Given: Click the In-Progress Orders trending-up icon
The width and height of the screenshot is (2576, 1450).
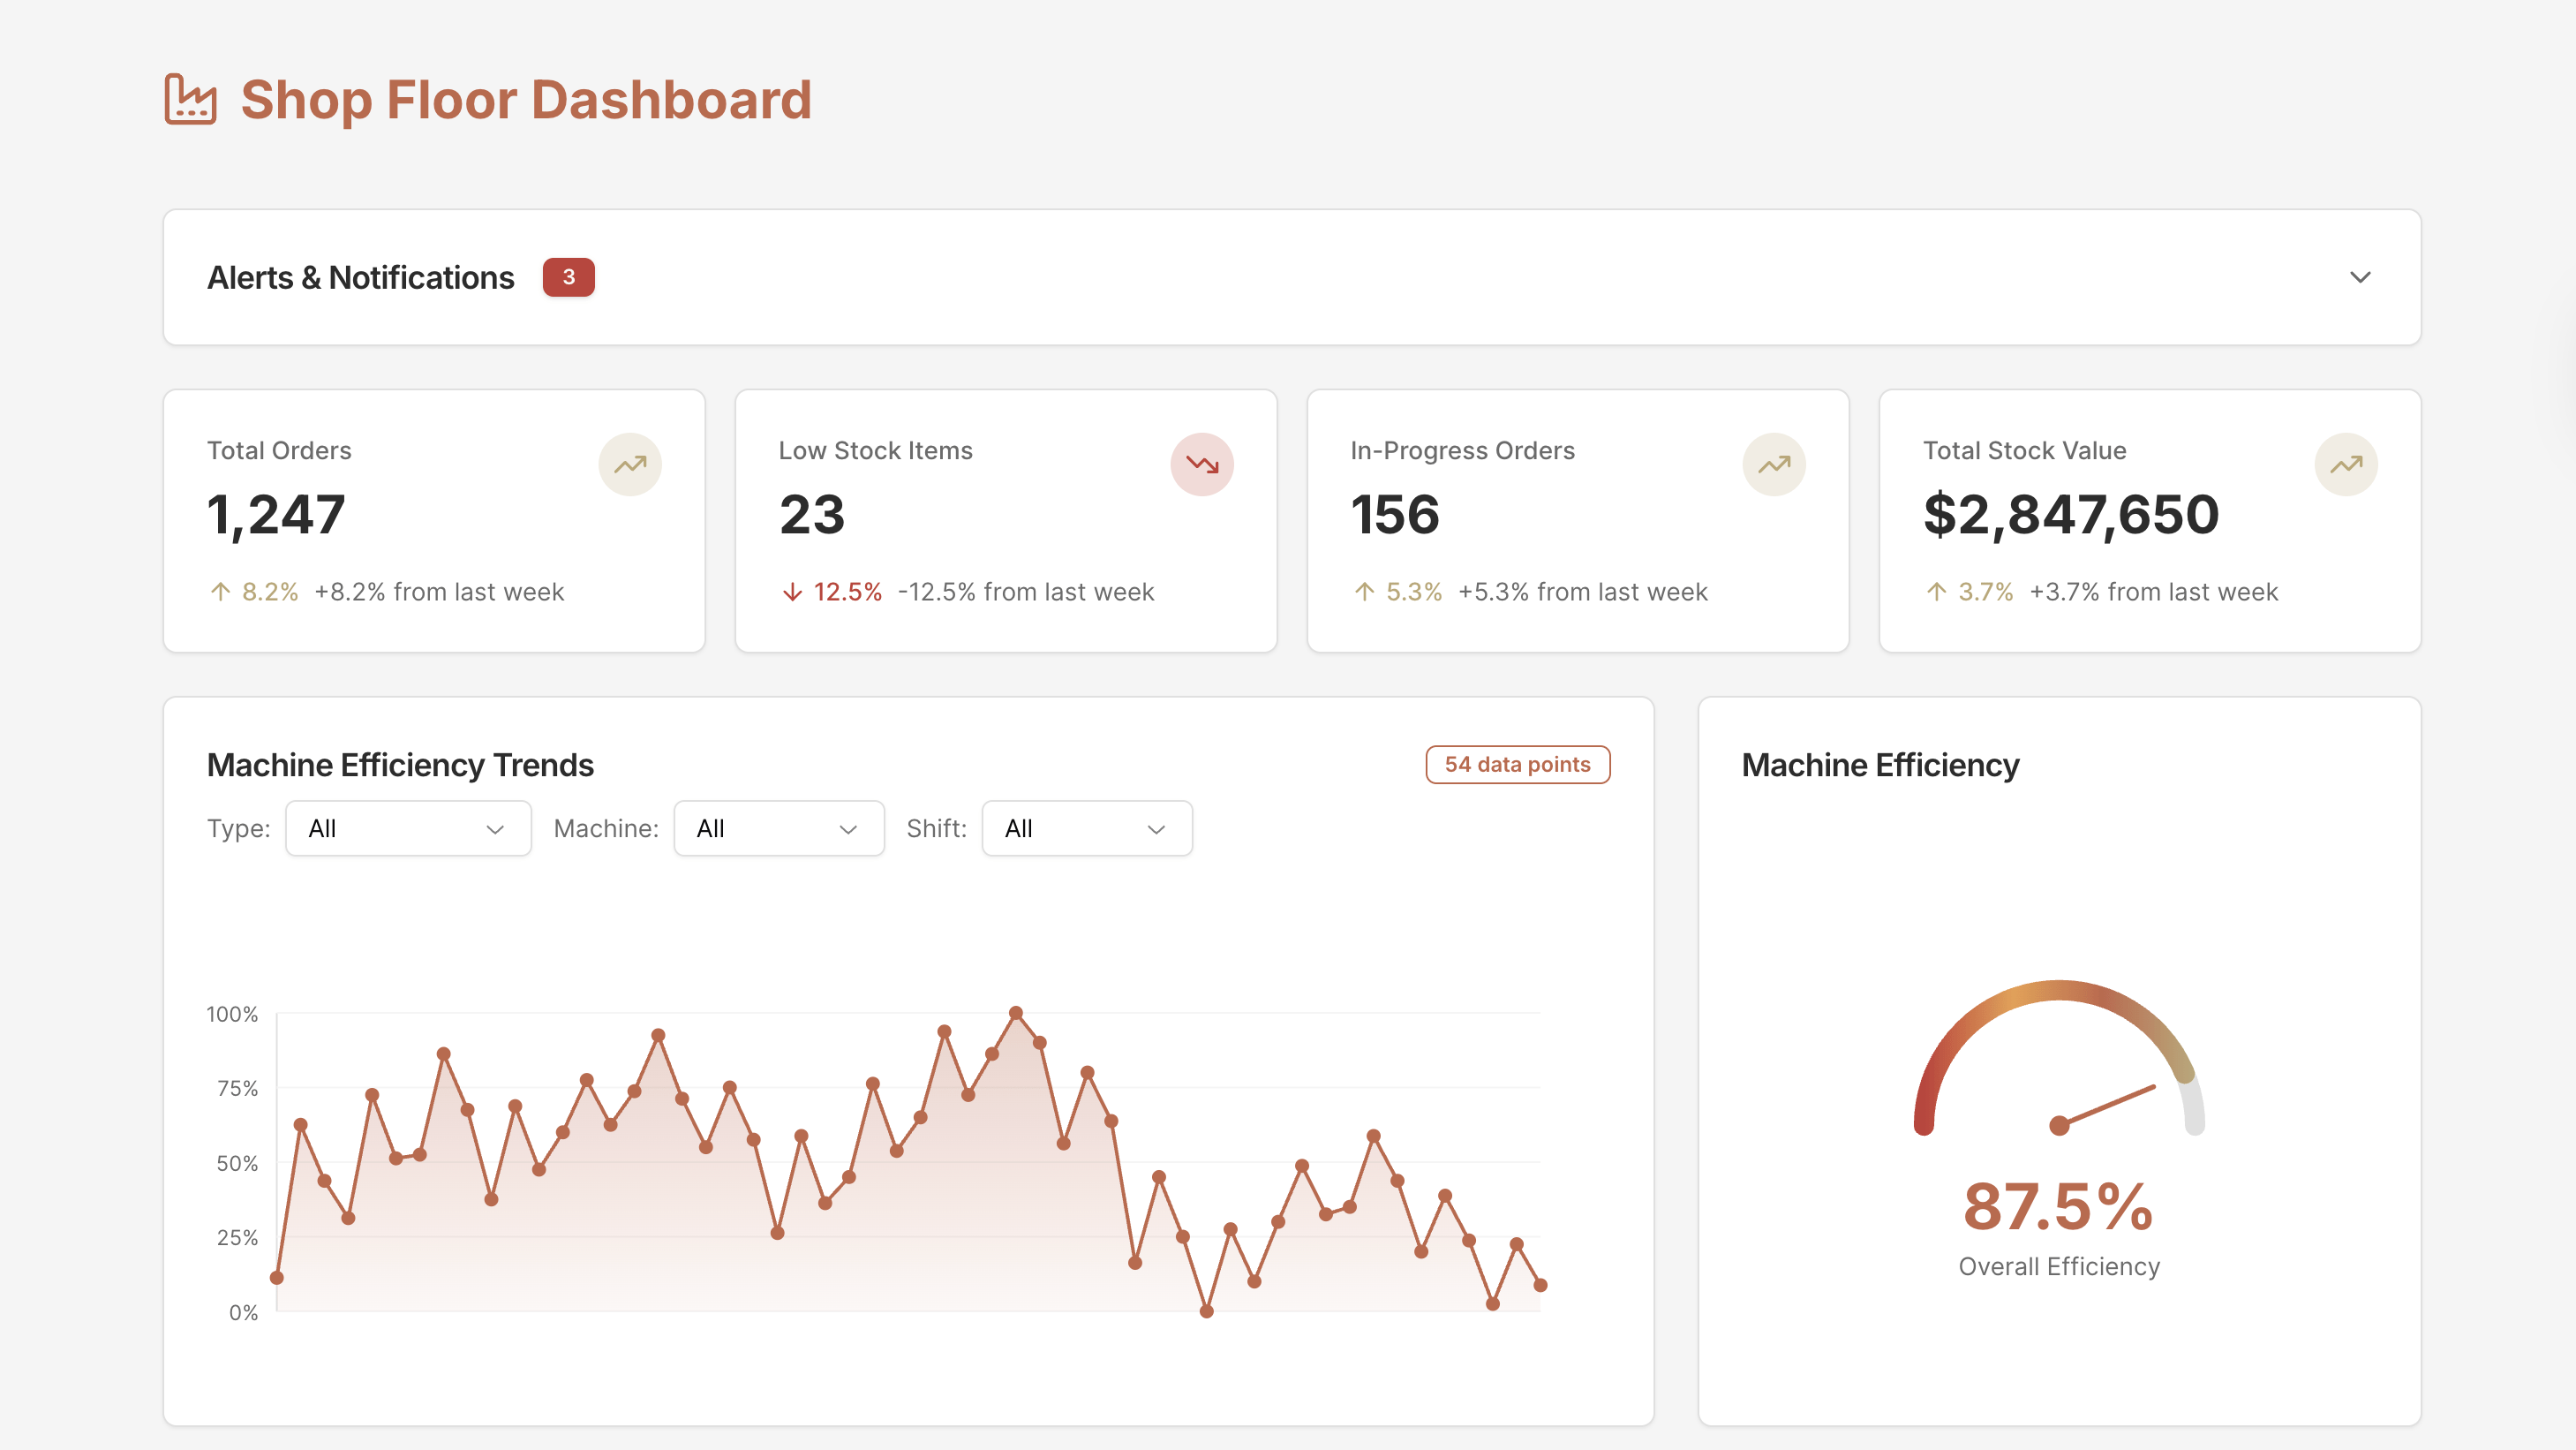Looking at the screenshot, I should pyautogui.click(x=1774, y=464).
